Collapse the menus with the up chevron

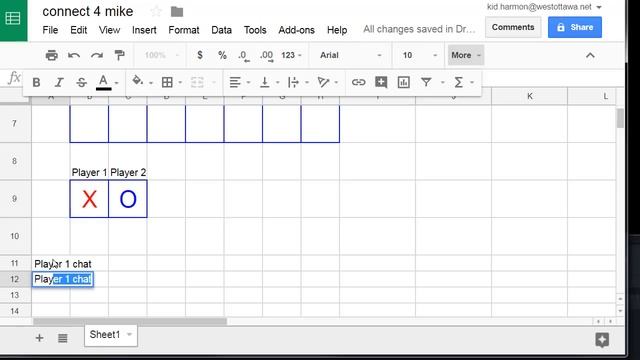(590, 56)
